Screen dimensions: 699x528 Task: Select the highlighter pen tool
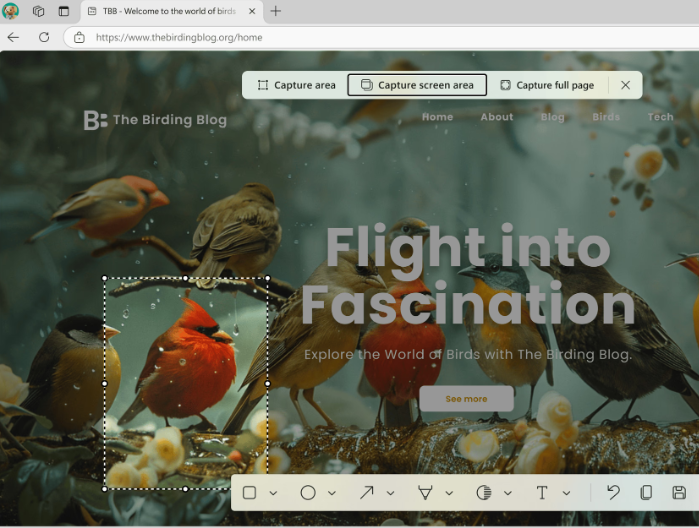click(425, 493)
